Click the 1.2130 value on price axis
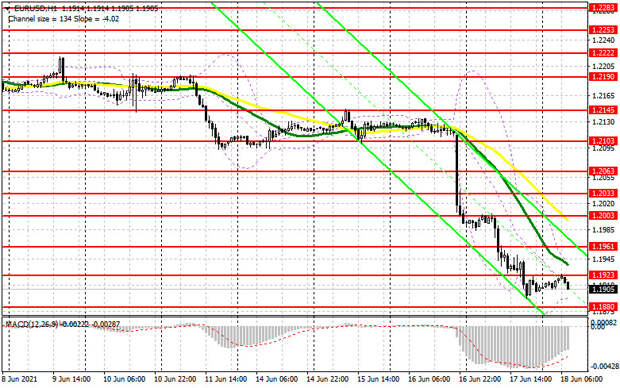Screen dimensions: 620x388 coord(604,122)
